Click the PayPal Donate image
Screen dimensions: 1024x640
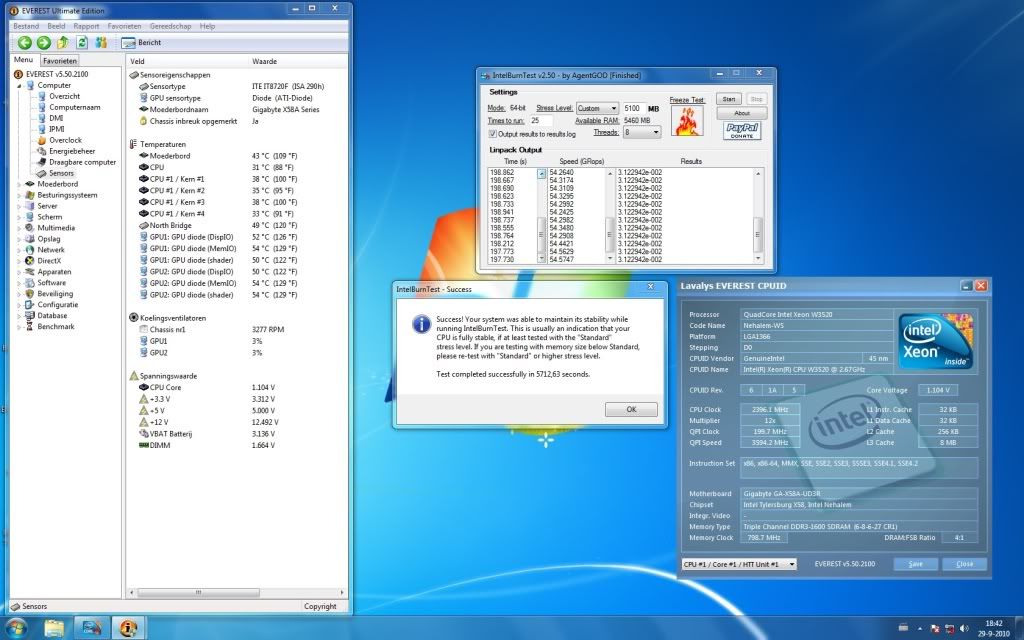click(742, 131)
